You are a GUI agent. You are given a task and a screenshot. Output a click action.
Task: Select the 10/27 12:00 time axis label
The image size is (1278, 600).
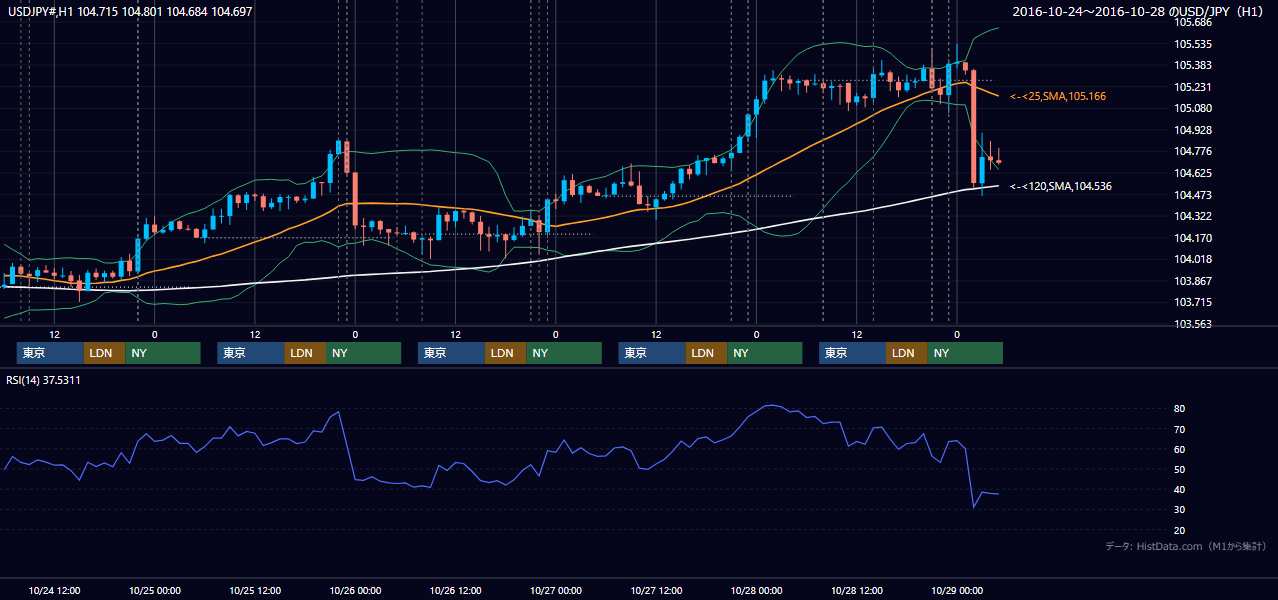click(x=657, y=590)
